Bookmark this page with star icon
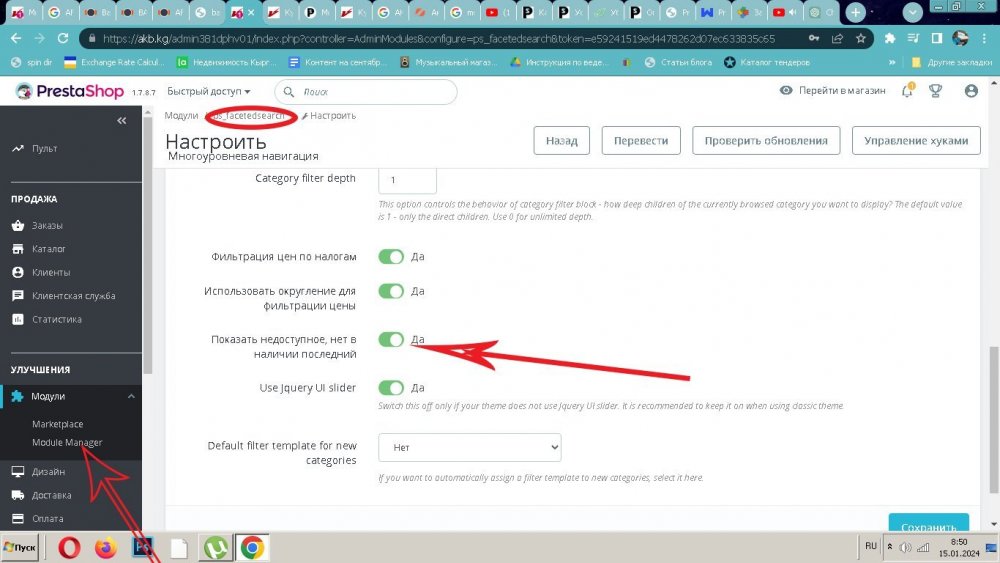 click(861, 38)
